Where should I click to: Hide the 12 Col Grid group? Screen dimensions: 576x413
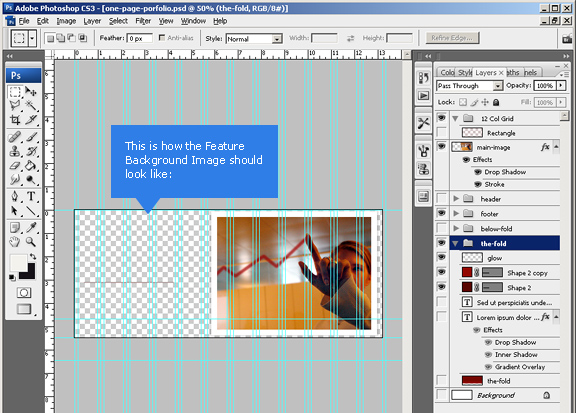[442, 118]
